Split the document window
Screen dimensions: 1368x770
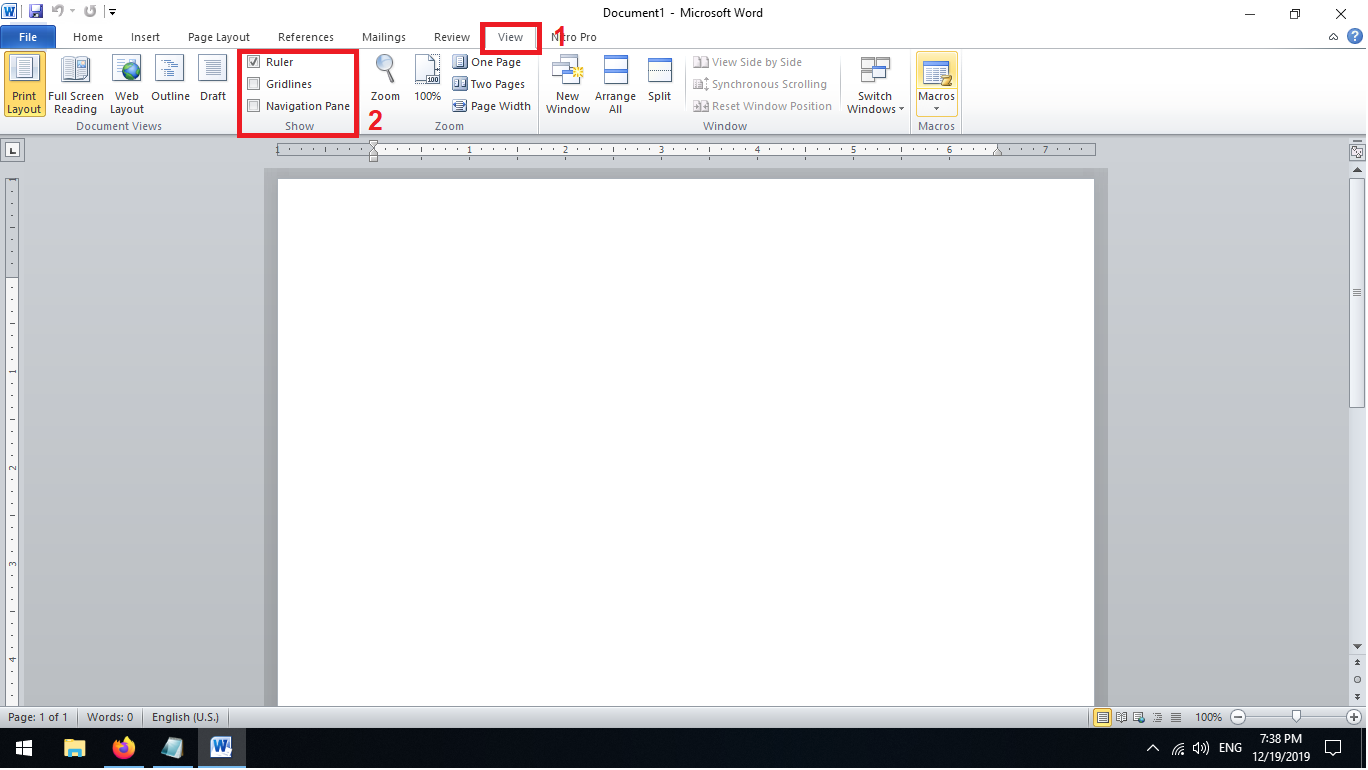pos(659,78)
